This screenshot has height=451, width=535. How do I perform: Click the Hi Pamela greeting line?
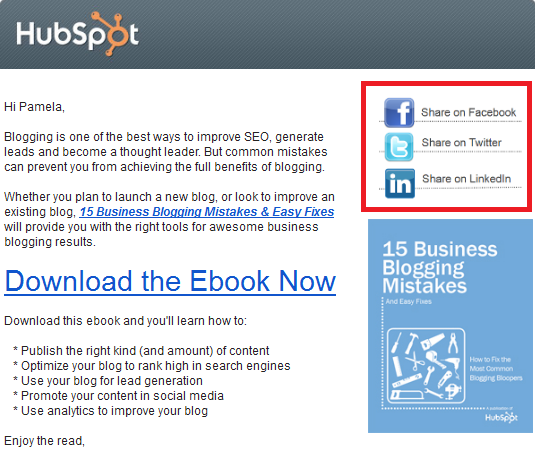coord(34,107)
